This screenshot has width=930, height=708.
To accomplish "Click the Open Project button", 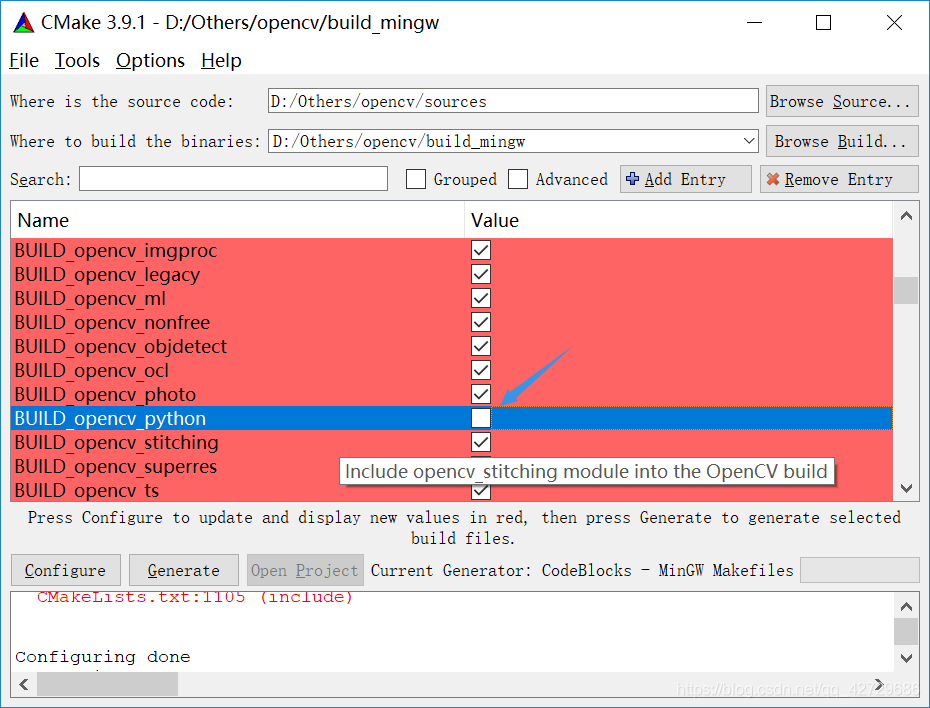I will point(305,570).
